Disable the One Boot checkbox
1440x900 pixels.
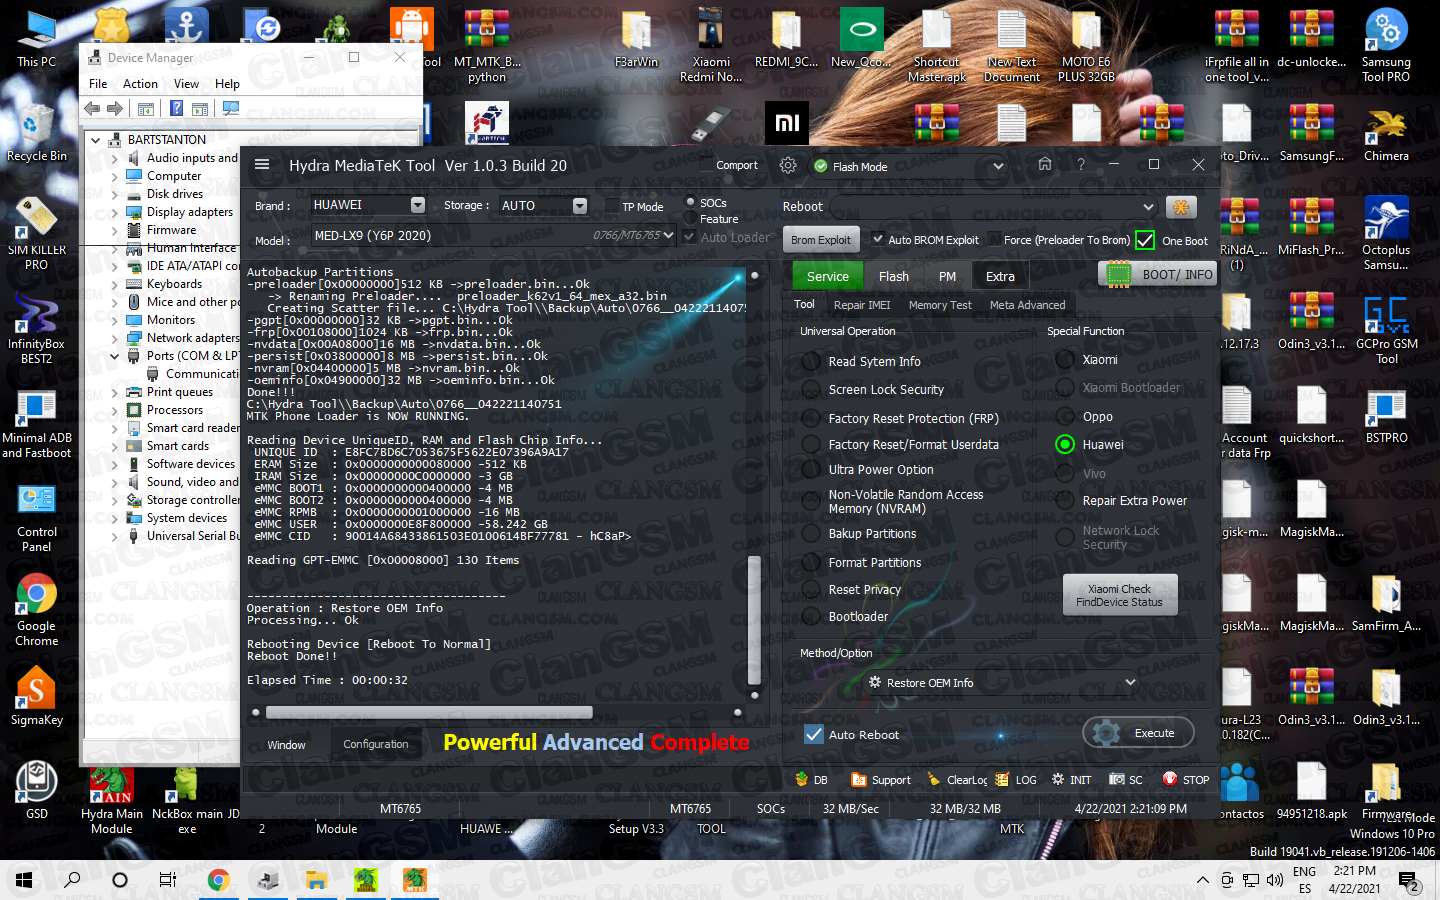coord(1145,240)
